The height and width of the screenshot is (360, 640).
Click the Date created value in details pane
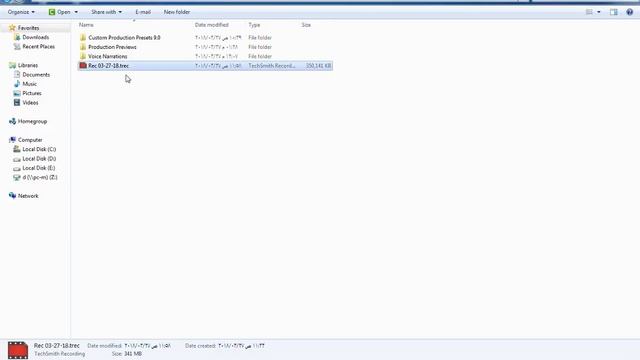tap(241, 346)
